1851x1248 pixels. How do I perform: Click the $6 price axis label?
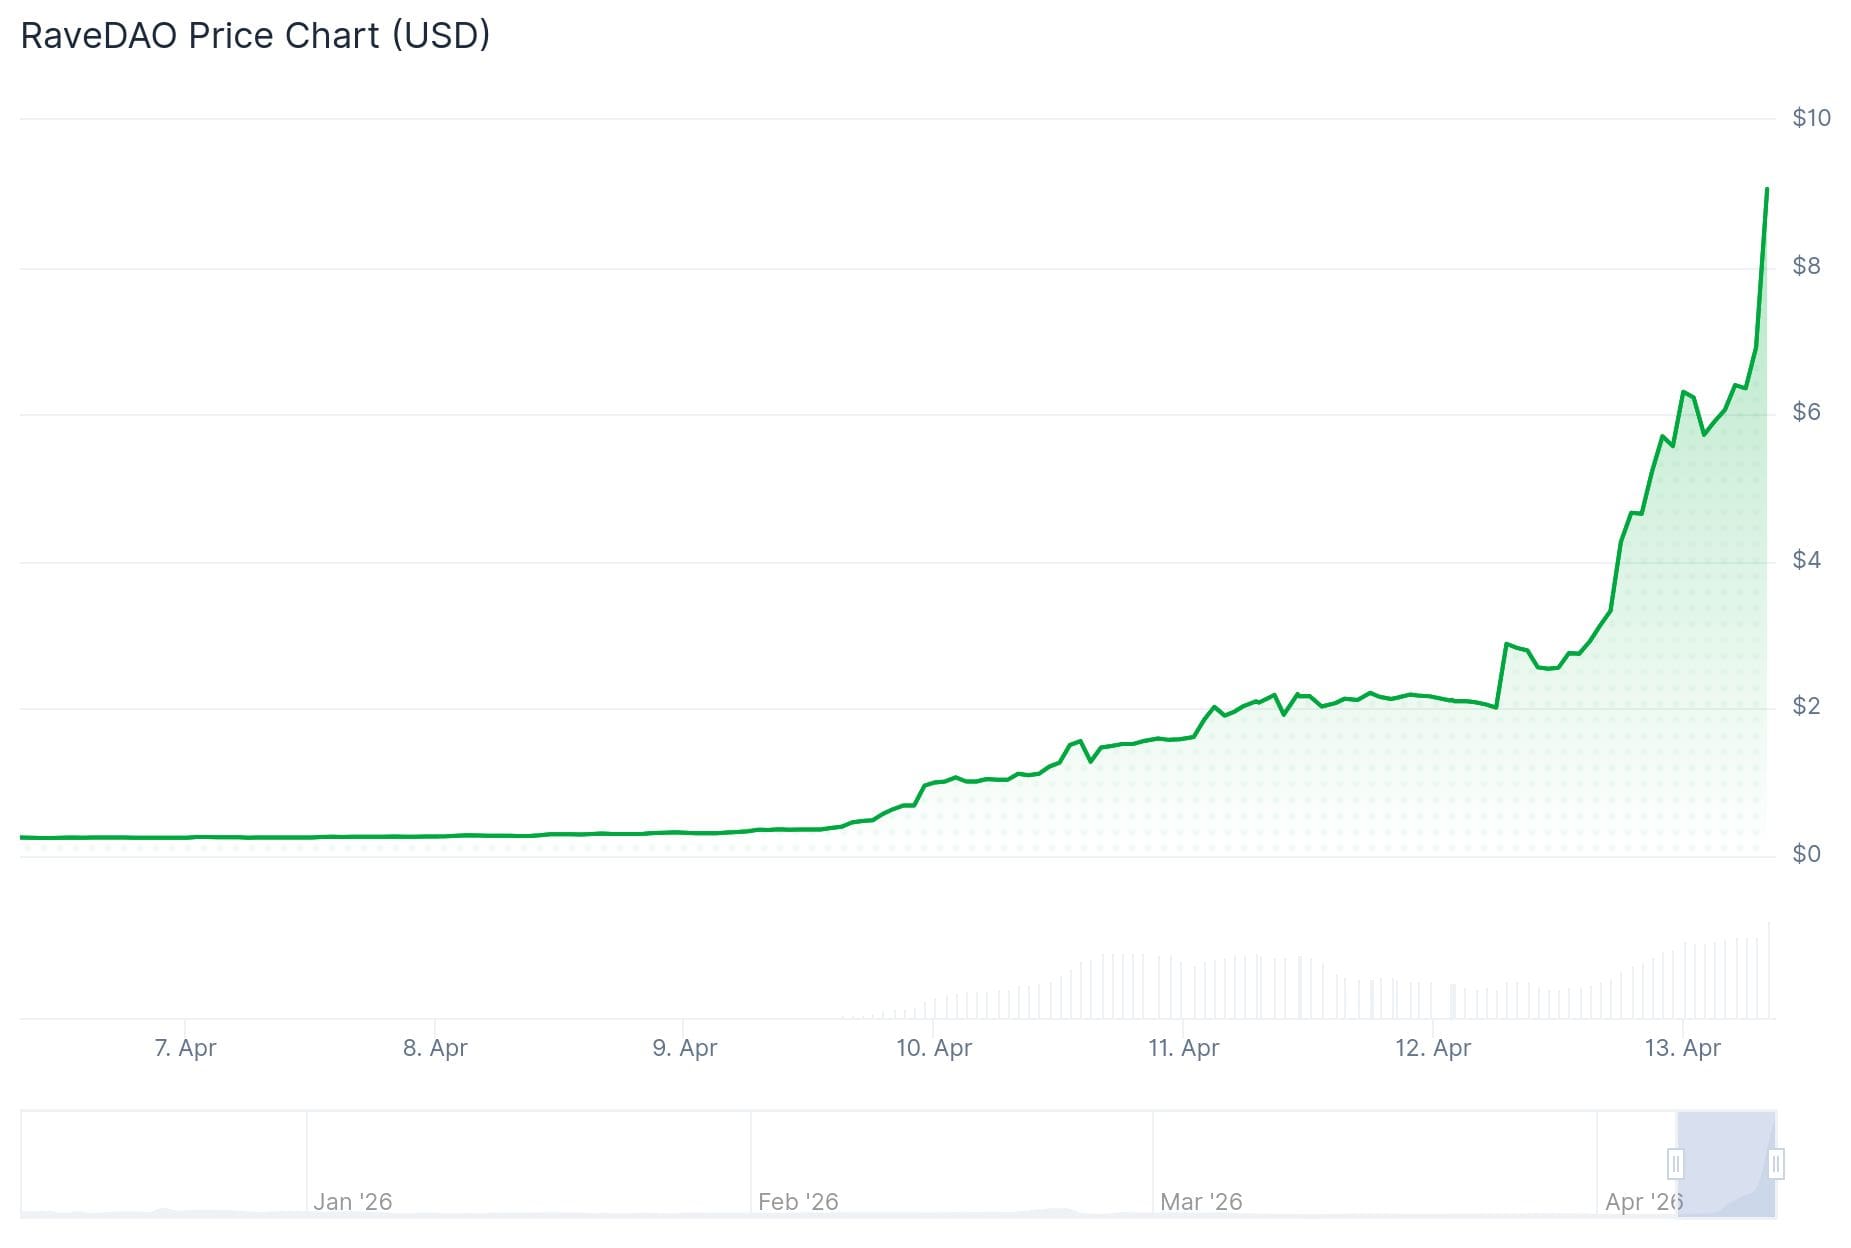(1805, 412)
